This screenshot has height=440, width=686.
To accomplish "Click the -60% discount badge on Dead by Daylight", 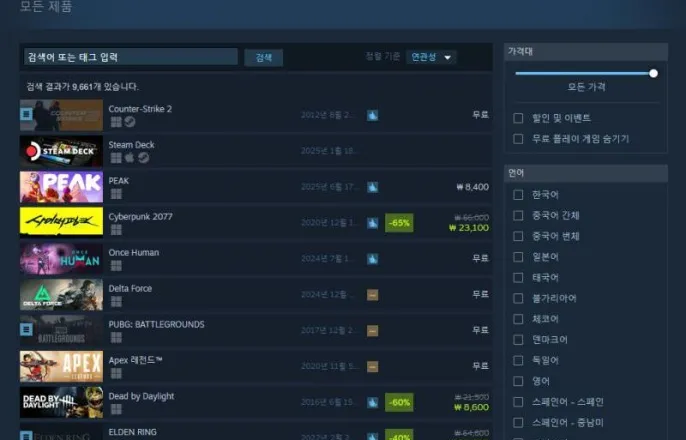I will [x=399, y=402].
